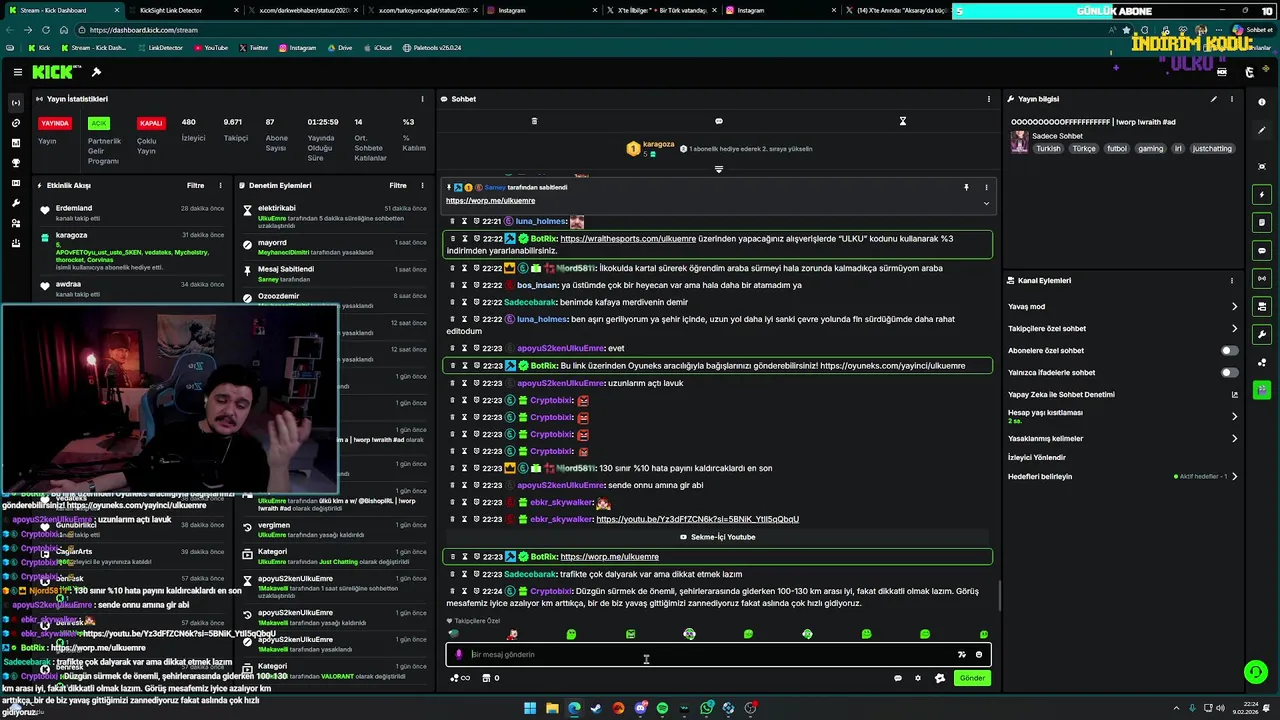Open the link icon in left sidebar
1280x720 pixels.
15,123
